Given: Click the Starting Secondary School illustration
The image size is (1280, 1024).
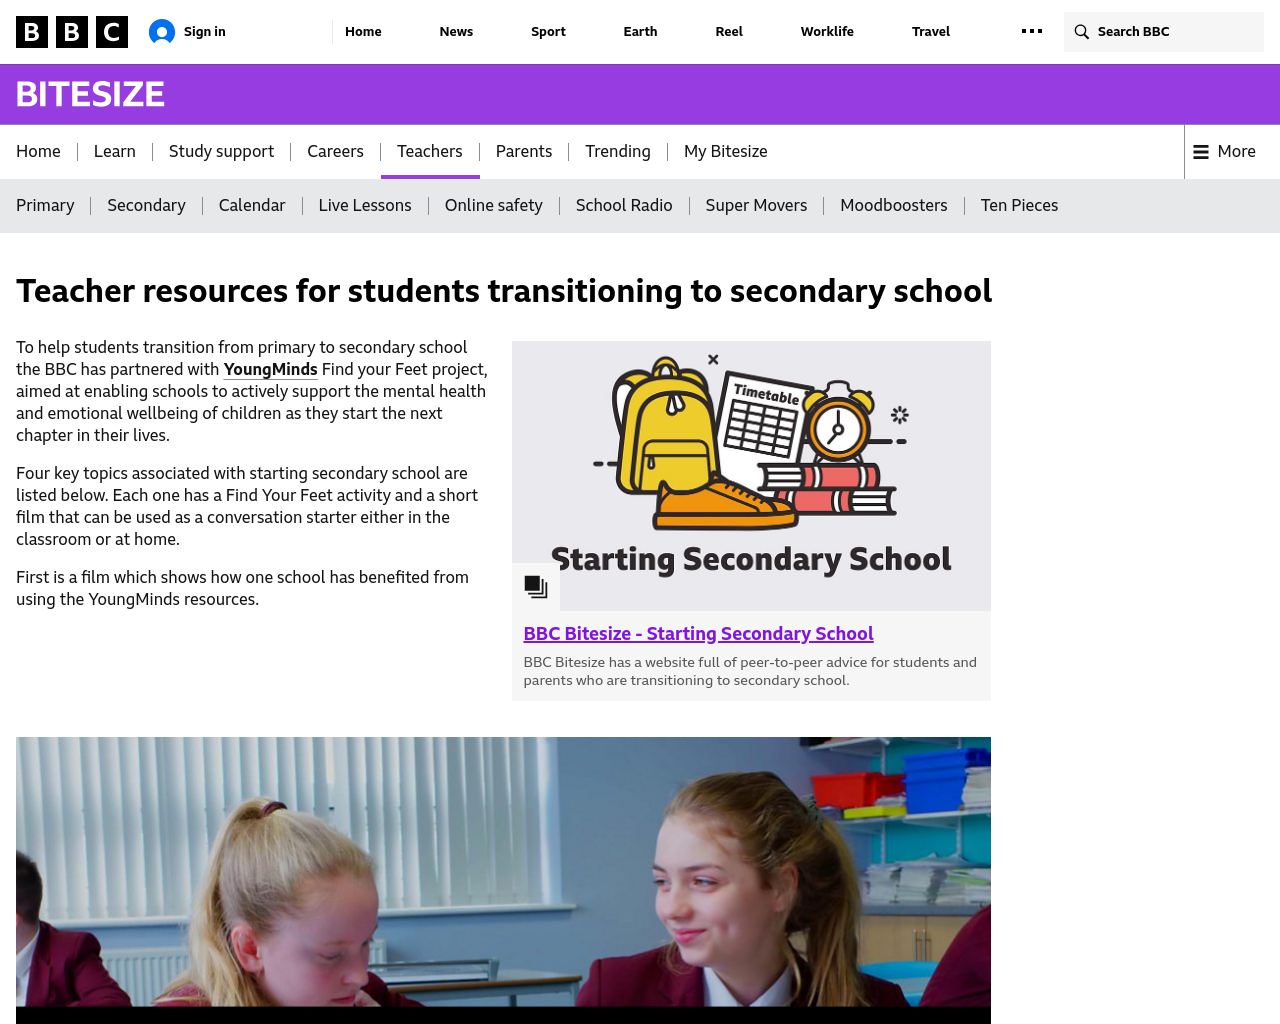Looking at the screenshot, I should [751, 476].
